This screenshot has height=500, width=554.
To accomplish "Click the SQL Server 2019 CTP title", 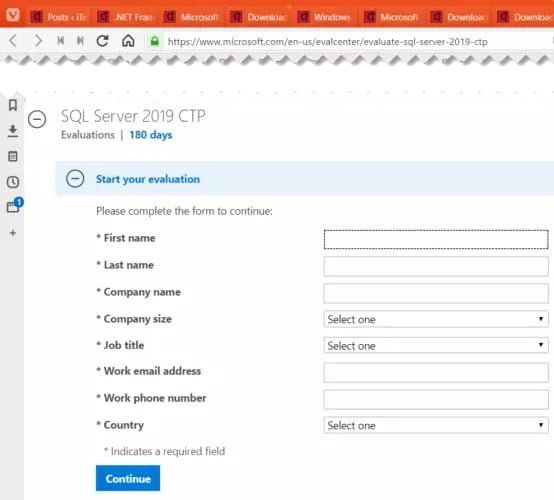I will [x=133, y=116].
